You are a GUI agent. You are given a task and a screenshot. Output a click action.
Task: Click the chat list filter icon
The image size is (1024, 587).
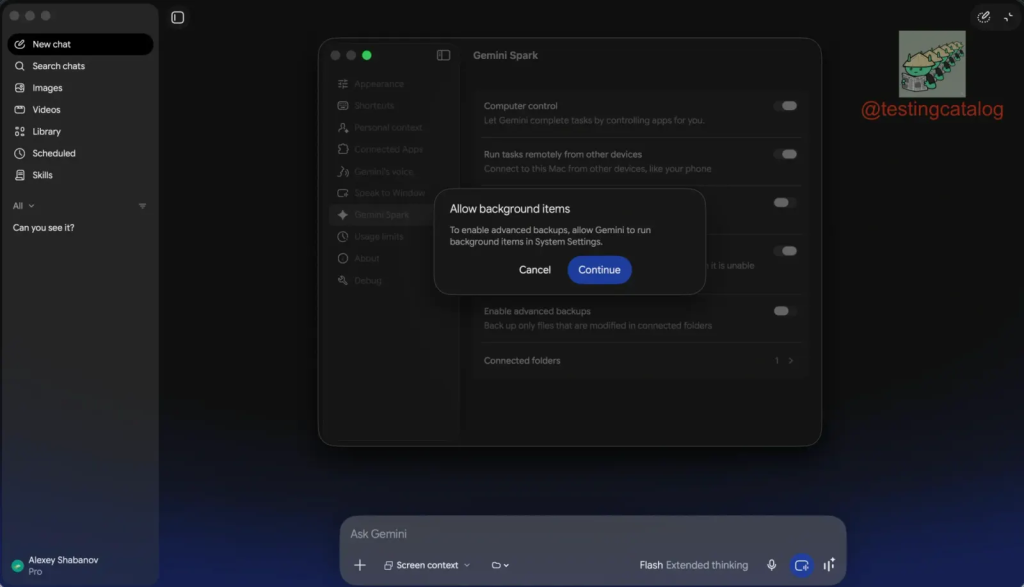click(x=142, y=206)
